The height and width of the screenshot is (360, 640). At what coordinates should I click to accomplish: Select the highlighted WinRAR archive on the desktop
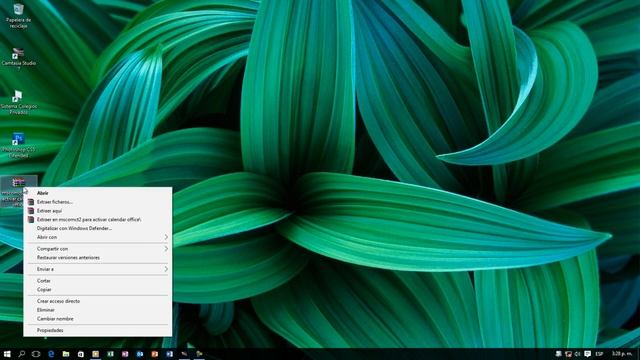(x=18, y=191)
